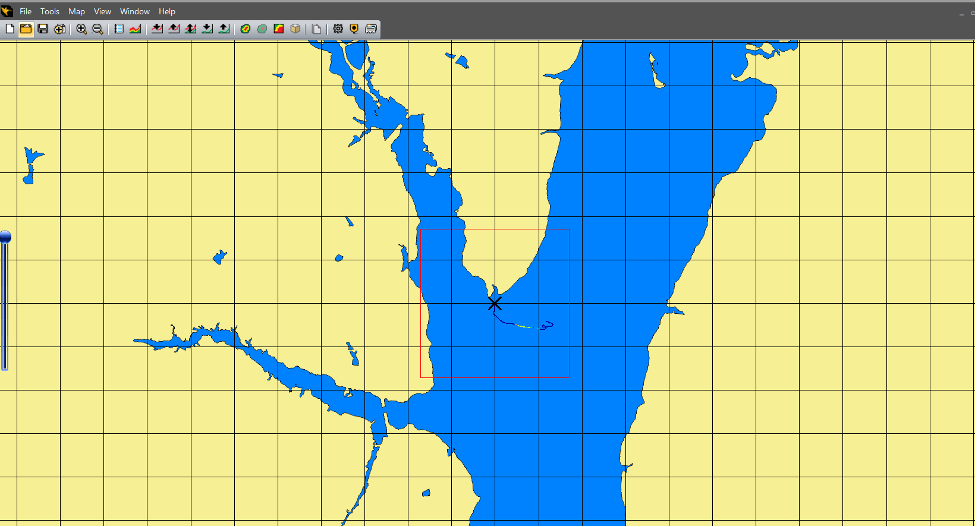The width and height of the screenshot is (977, 527).
Task: Click the up-arrow over red chart icon
Action: pos(174,29)
